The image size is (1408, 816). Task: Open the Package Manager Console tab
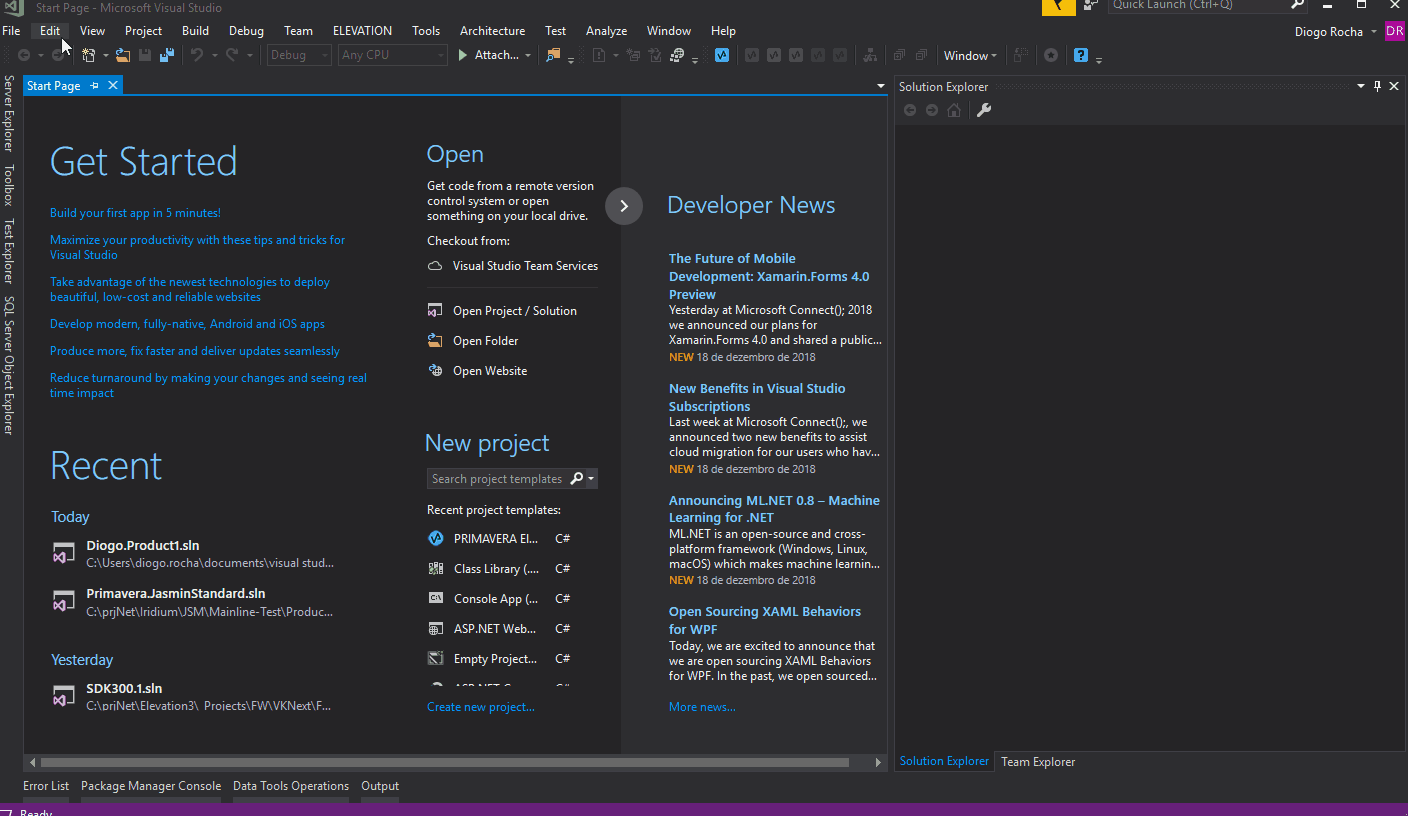click(151, 786)
